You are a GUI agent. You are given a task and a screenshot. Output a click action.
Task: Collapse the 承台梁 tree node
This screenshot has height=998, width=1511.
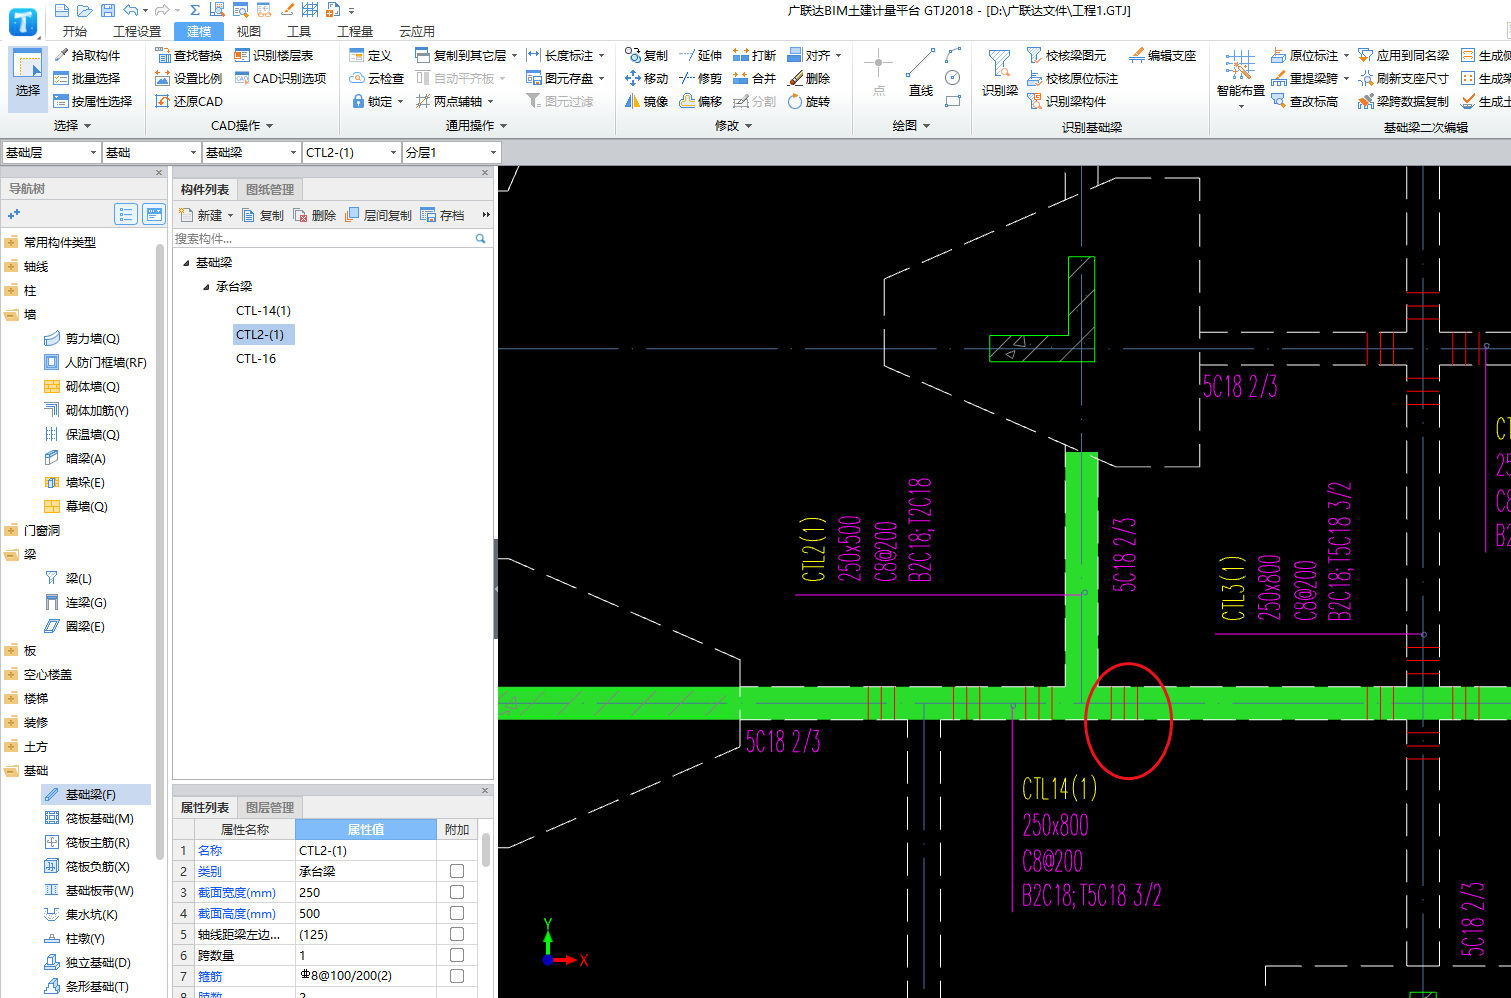point(206,287)
